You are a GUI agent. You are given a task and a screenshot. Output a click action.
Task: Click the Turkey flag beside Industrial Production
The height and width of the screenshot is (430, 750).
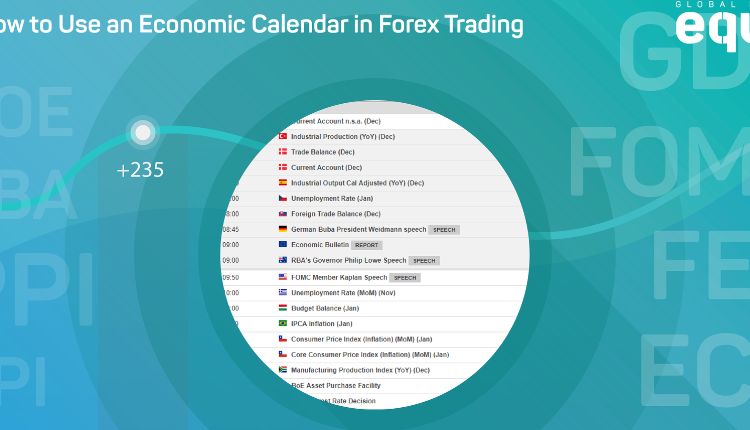point(283,136)
